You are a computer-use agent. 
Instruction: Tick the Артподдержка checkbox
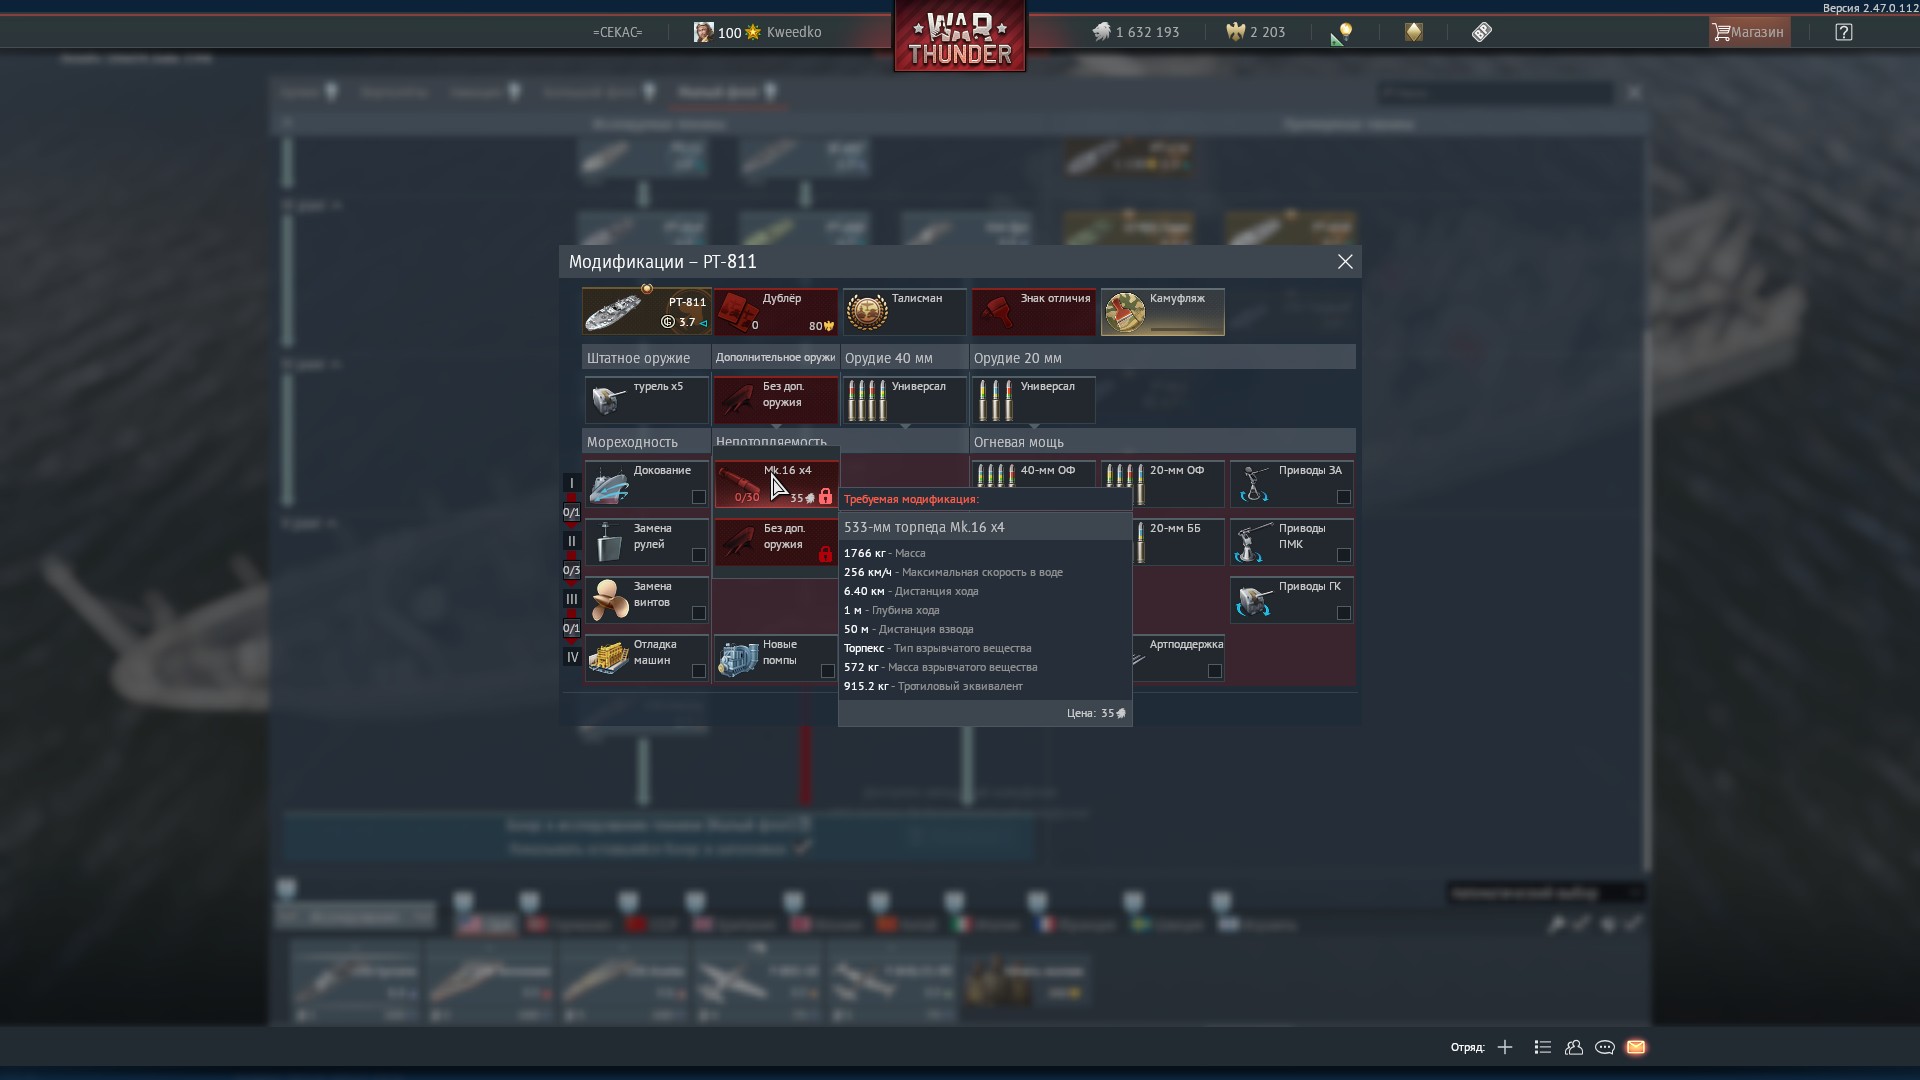point(1214,671)
